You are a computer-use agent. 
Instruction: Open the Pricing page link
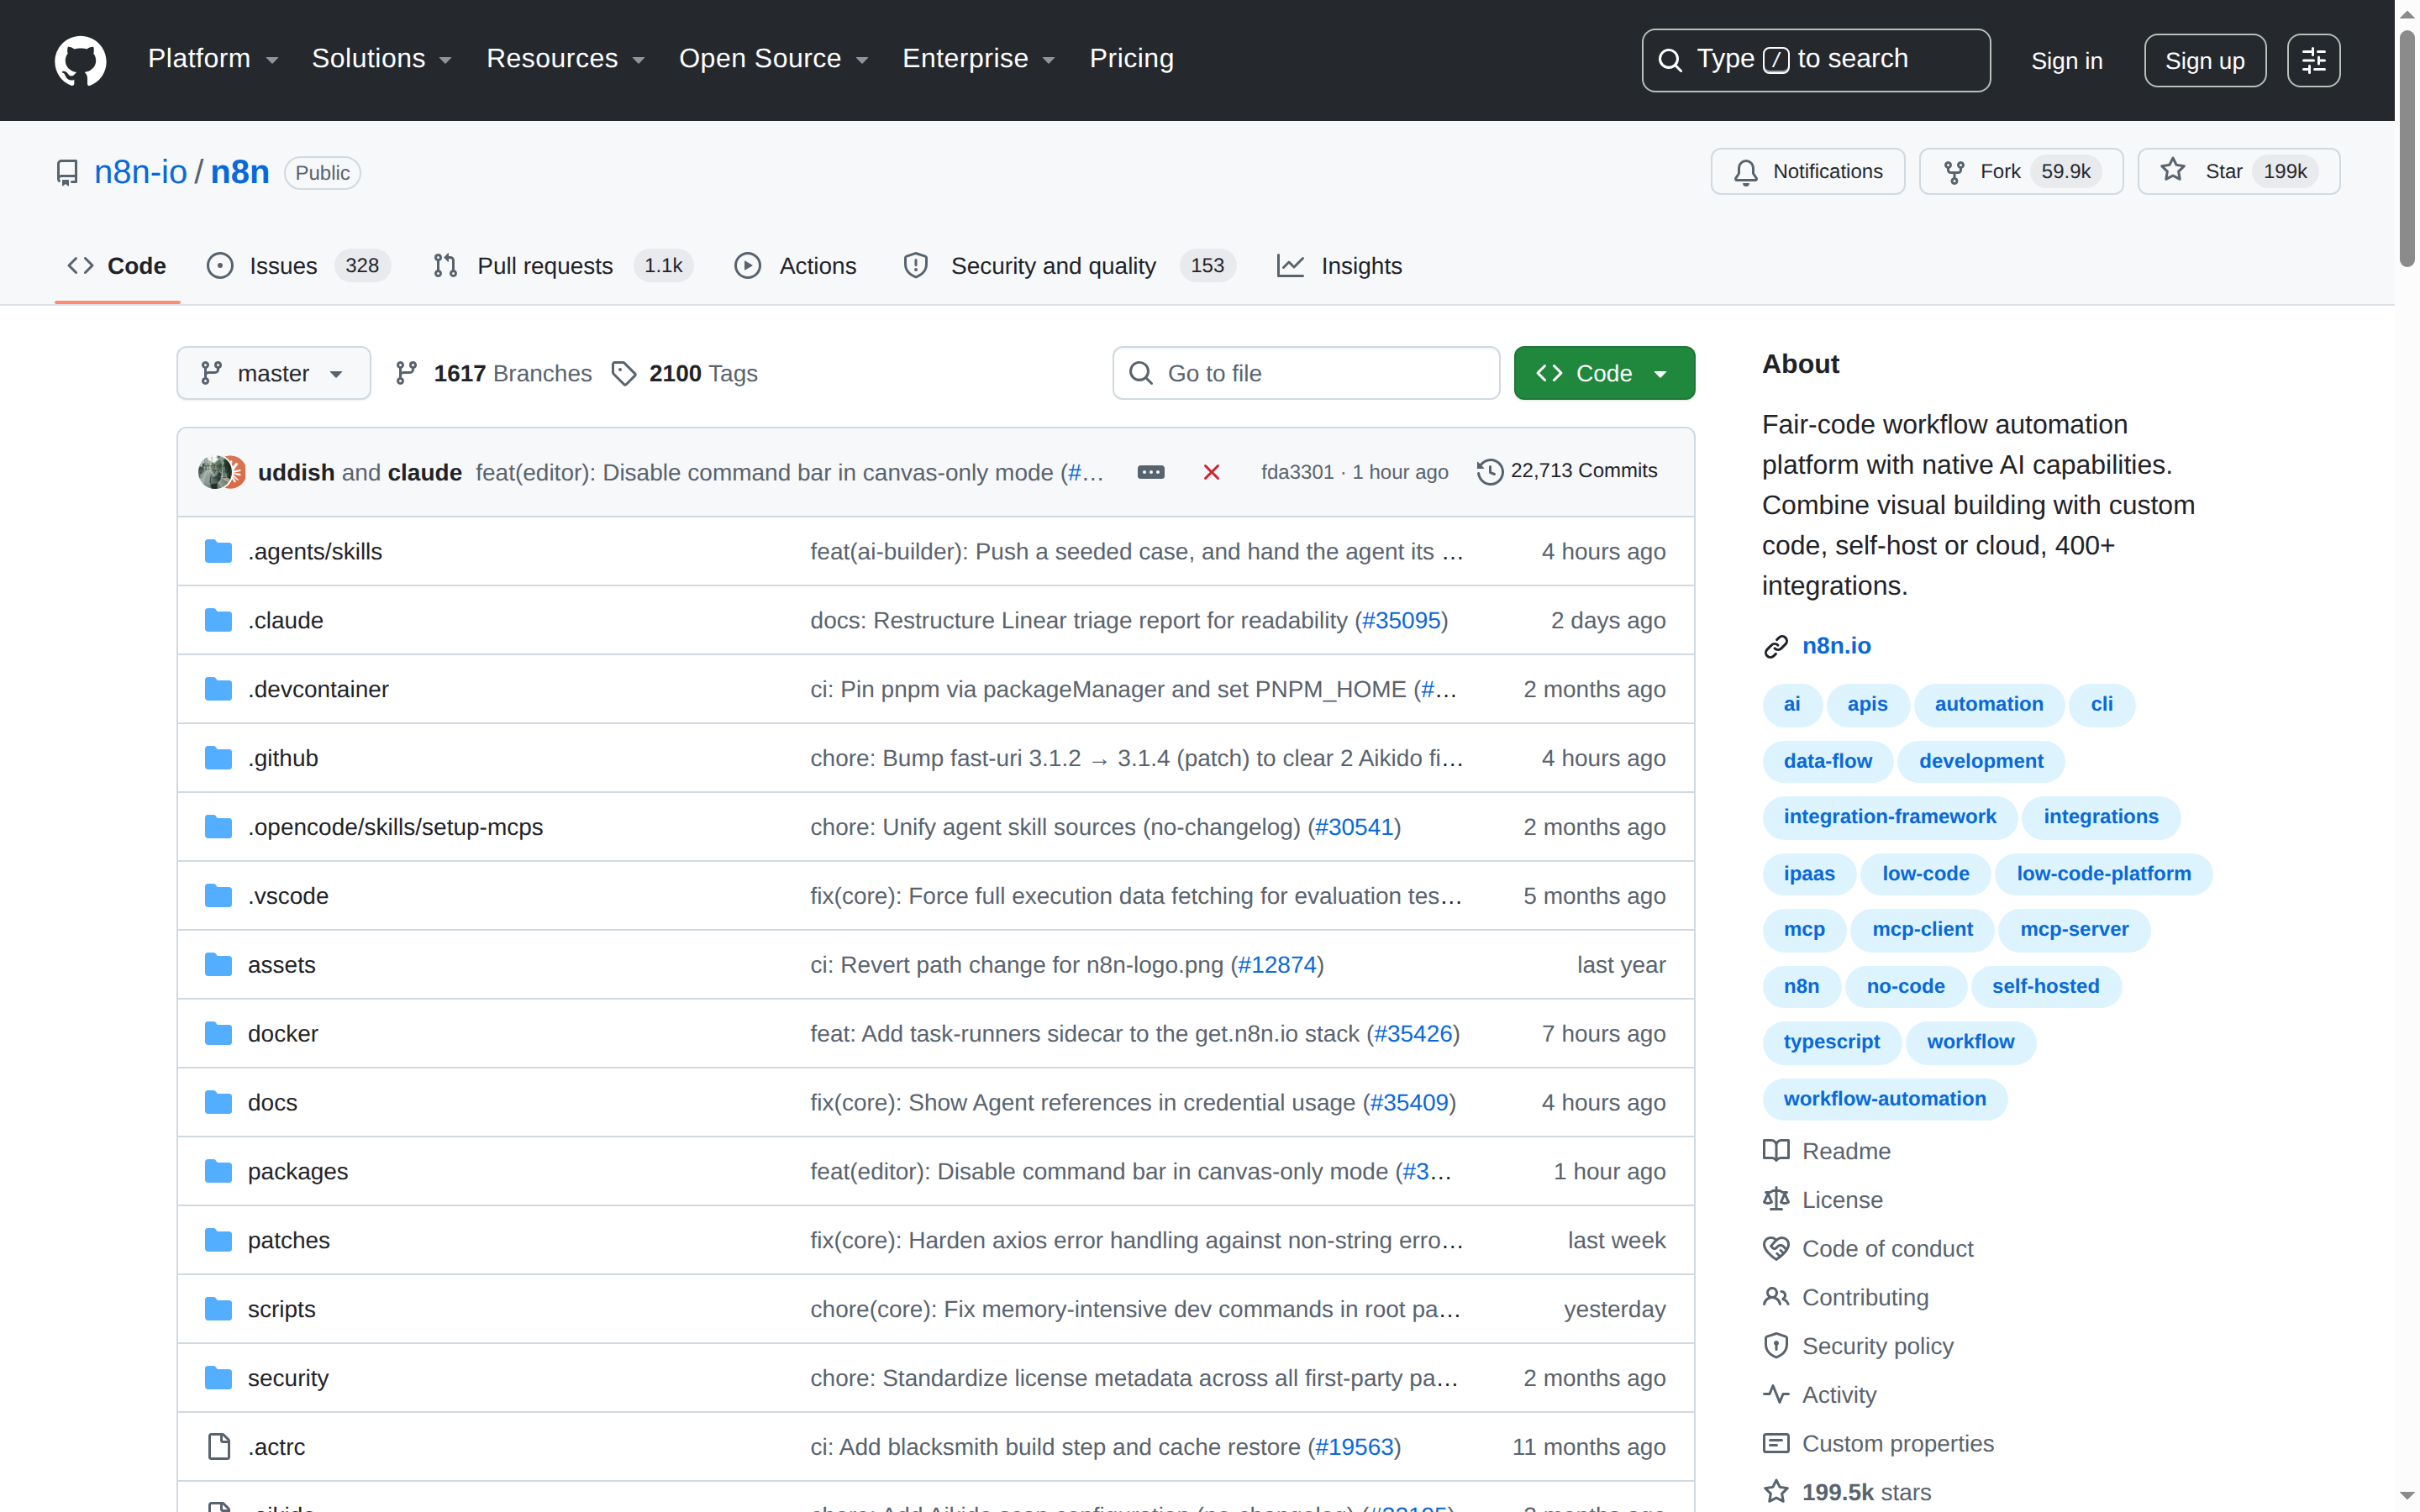click(1131, 59)
